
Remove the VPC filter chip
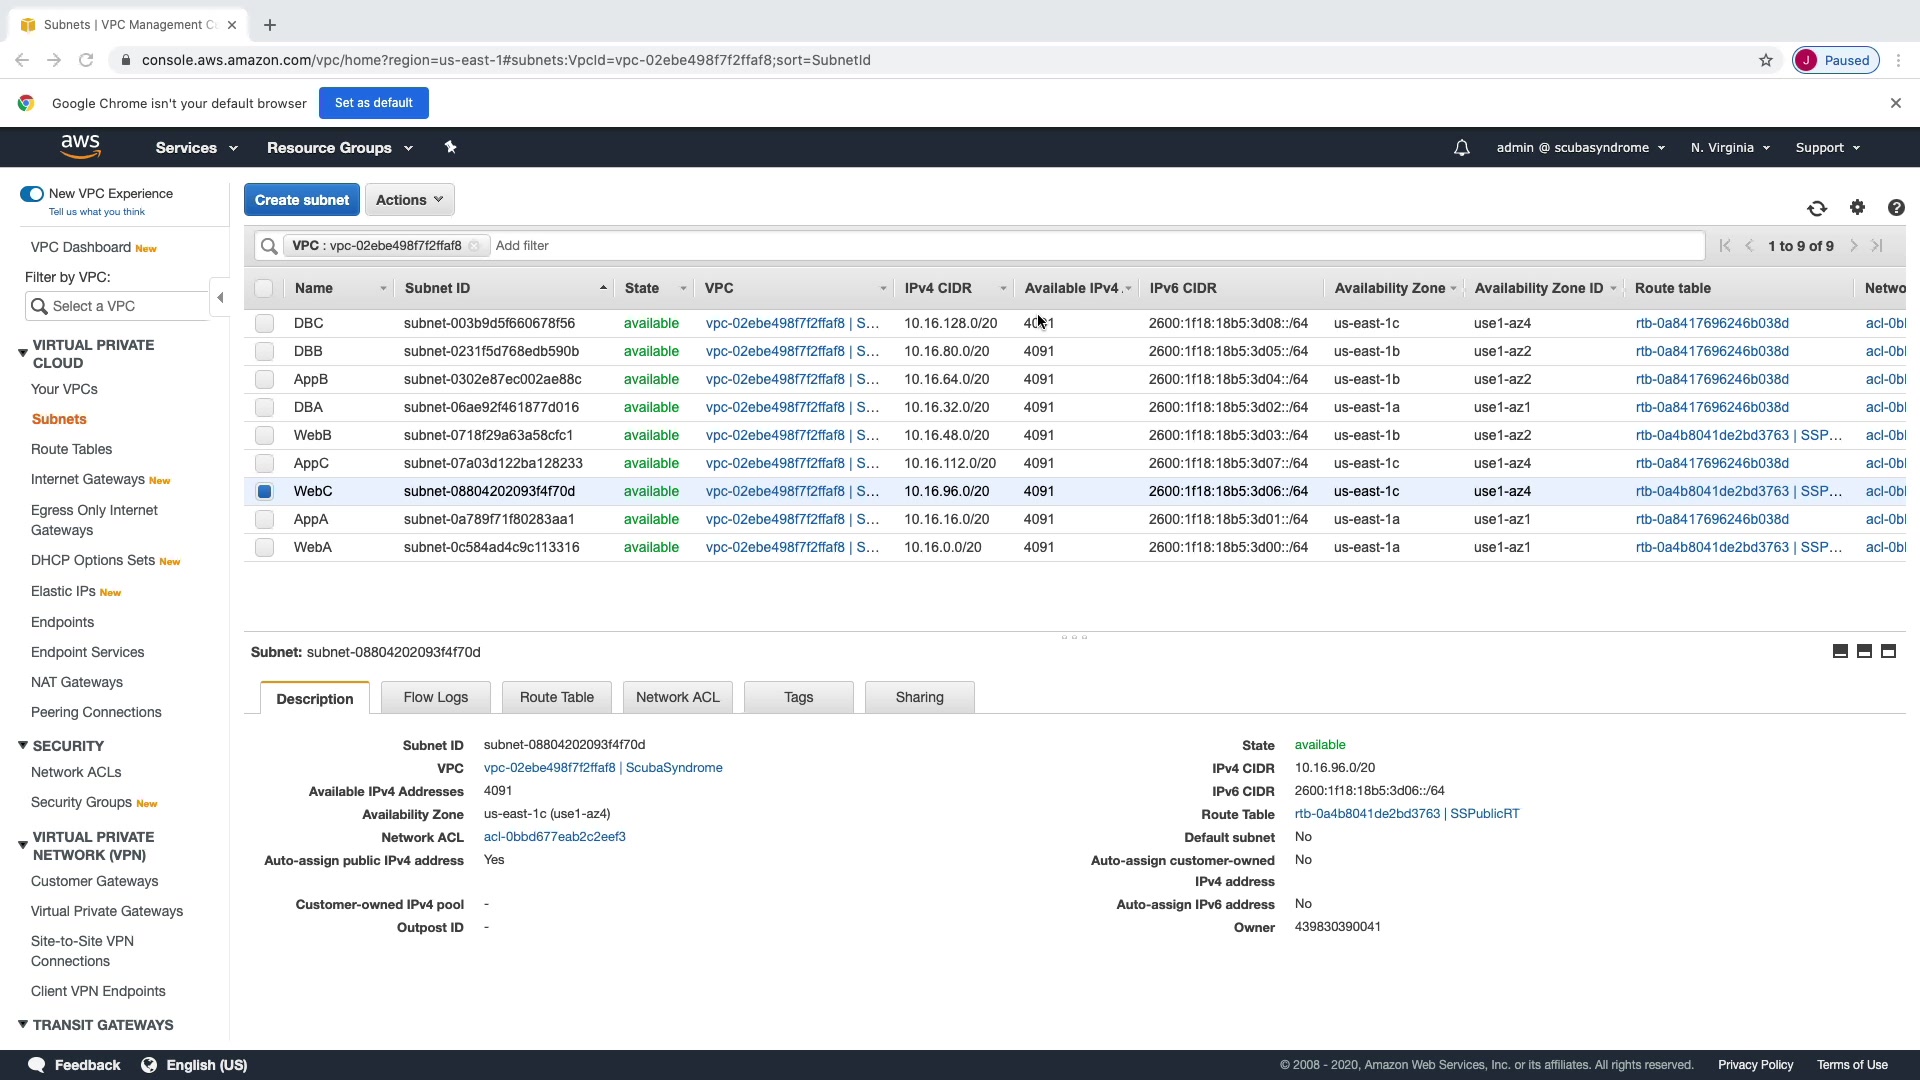coord(474,246)
